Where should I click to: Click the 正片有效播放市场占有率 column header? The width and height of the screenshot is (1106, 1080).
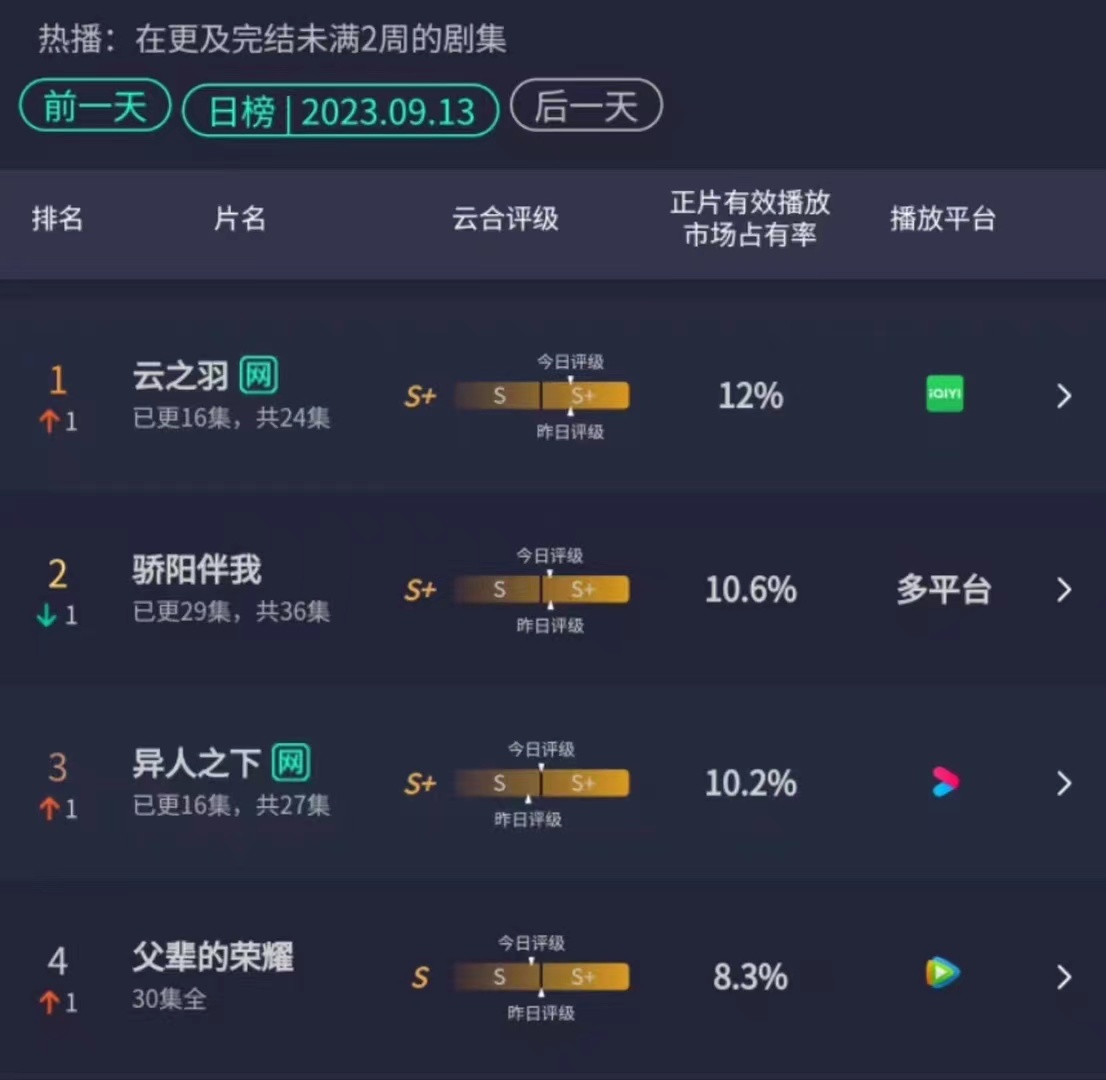click(x=750, y=219)
